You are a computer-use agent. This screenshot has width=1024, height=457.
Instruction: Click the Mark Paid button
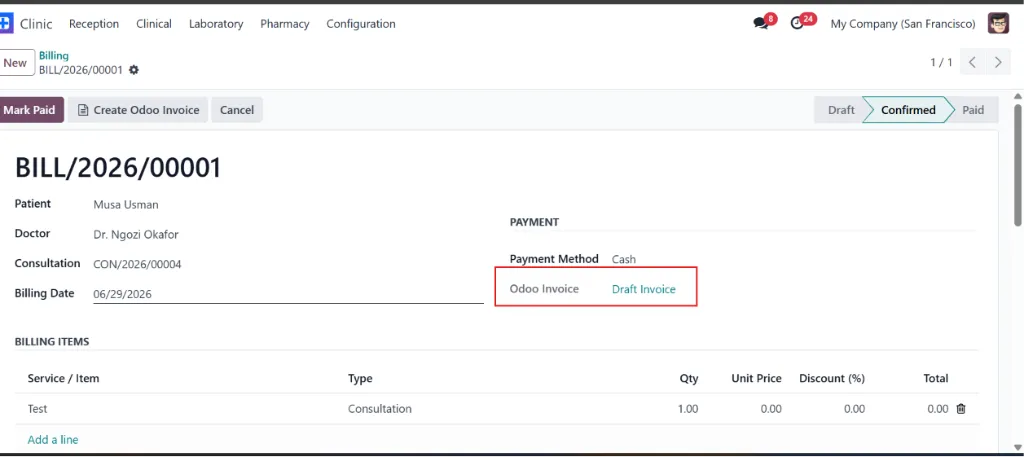(30, 110)
